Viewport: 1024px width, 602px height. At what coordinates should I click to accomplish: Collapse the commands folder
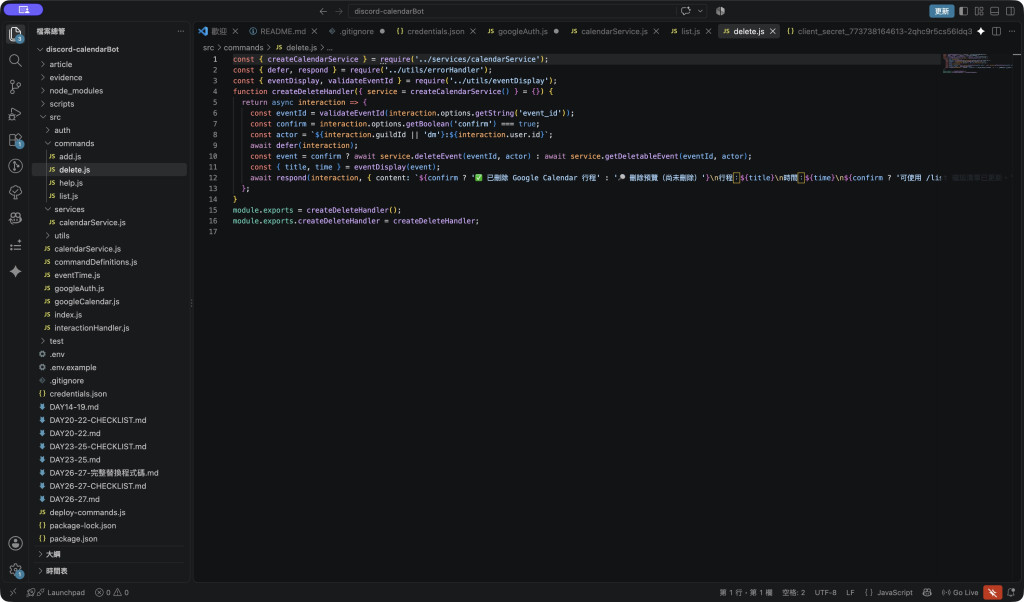pyautogui.click(x=74, y=144)
